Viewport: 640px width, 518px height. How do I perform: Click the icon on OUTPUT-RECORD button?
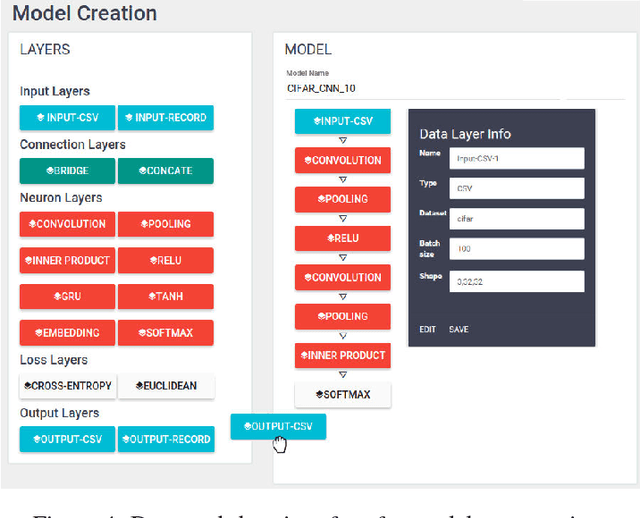point(126,439)
